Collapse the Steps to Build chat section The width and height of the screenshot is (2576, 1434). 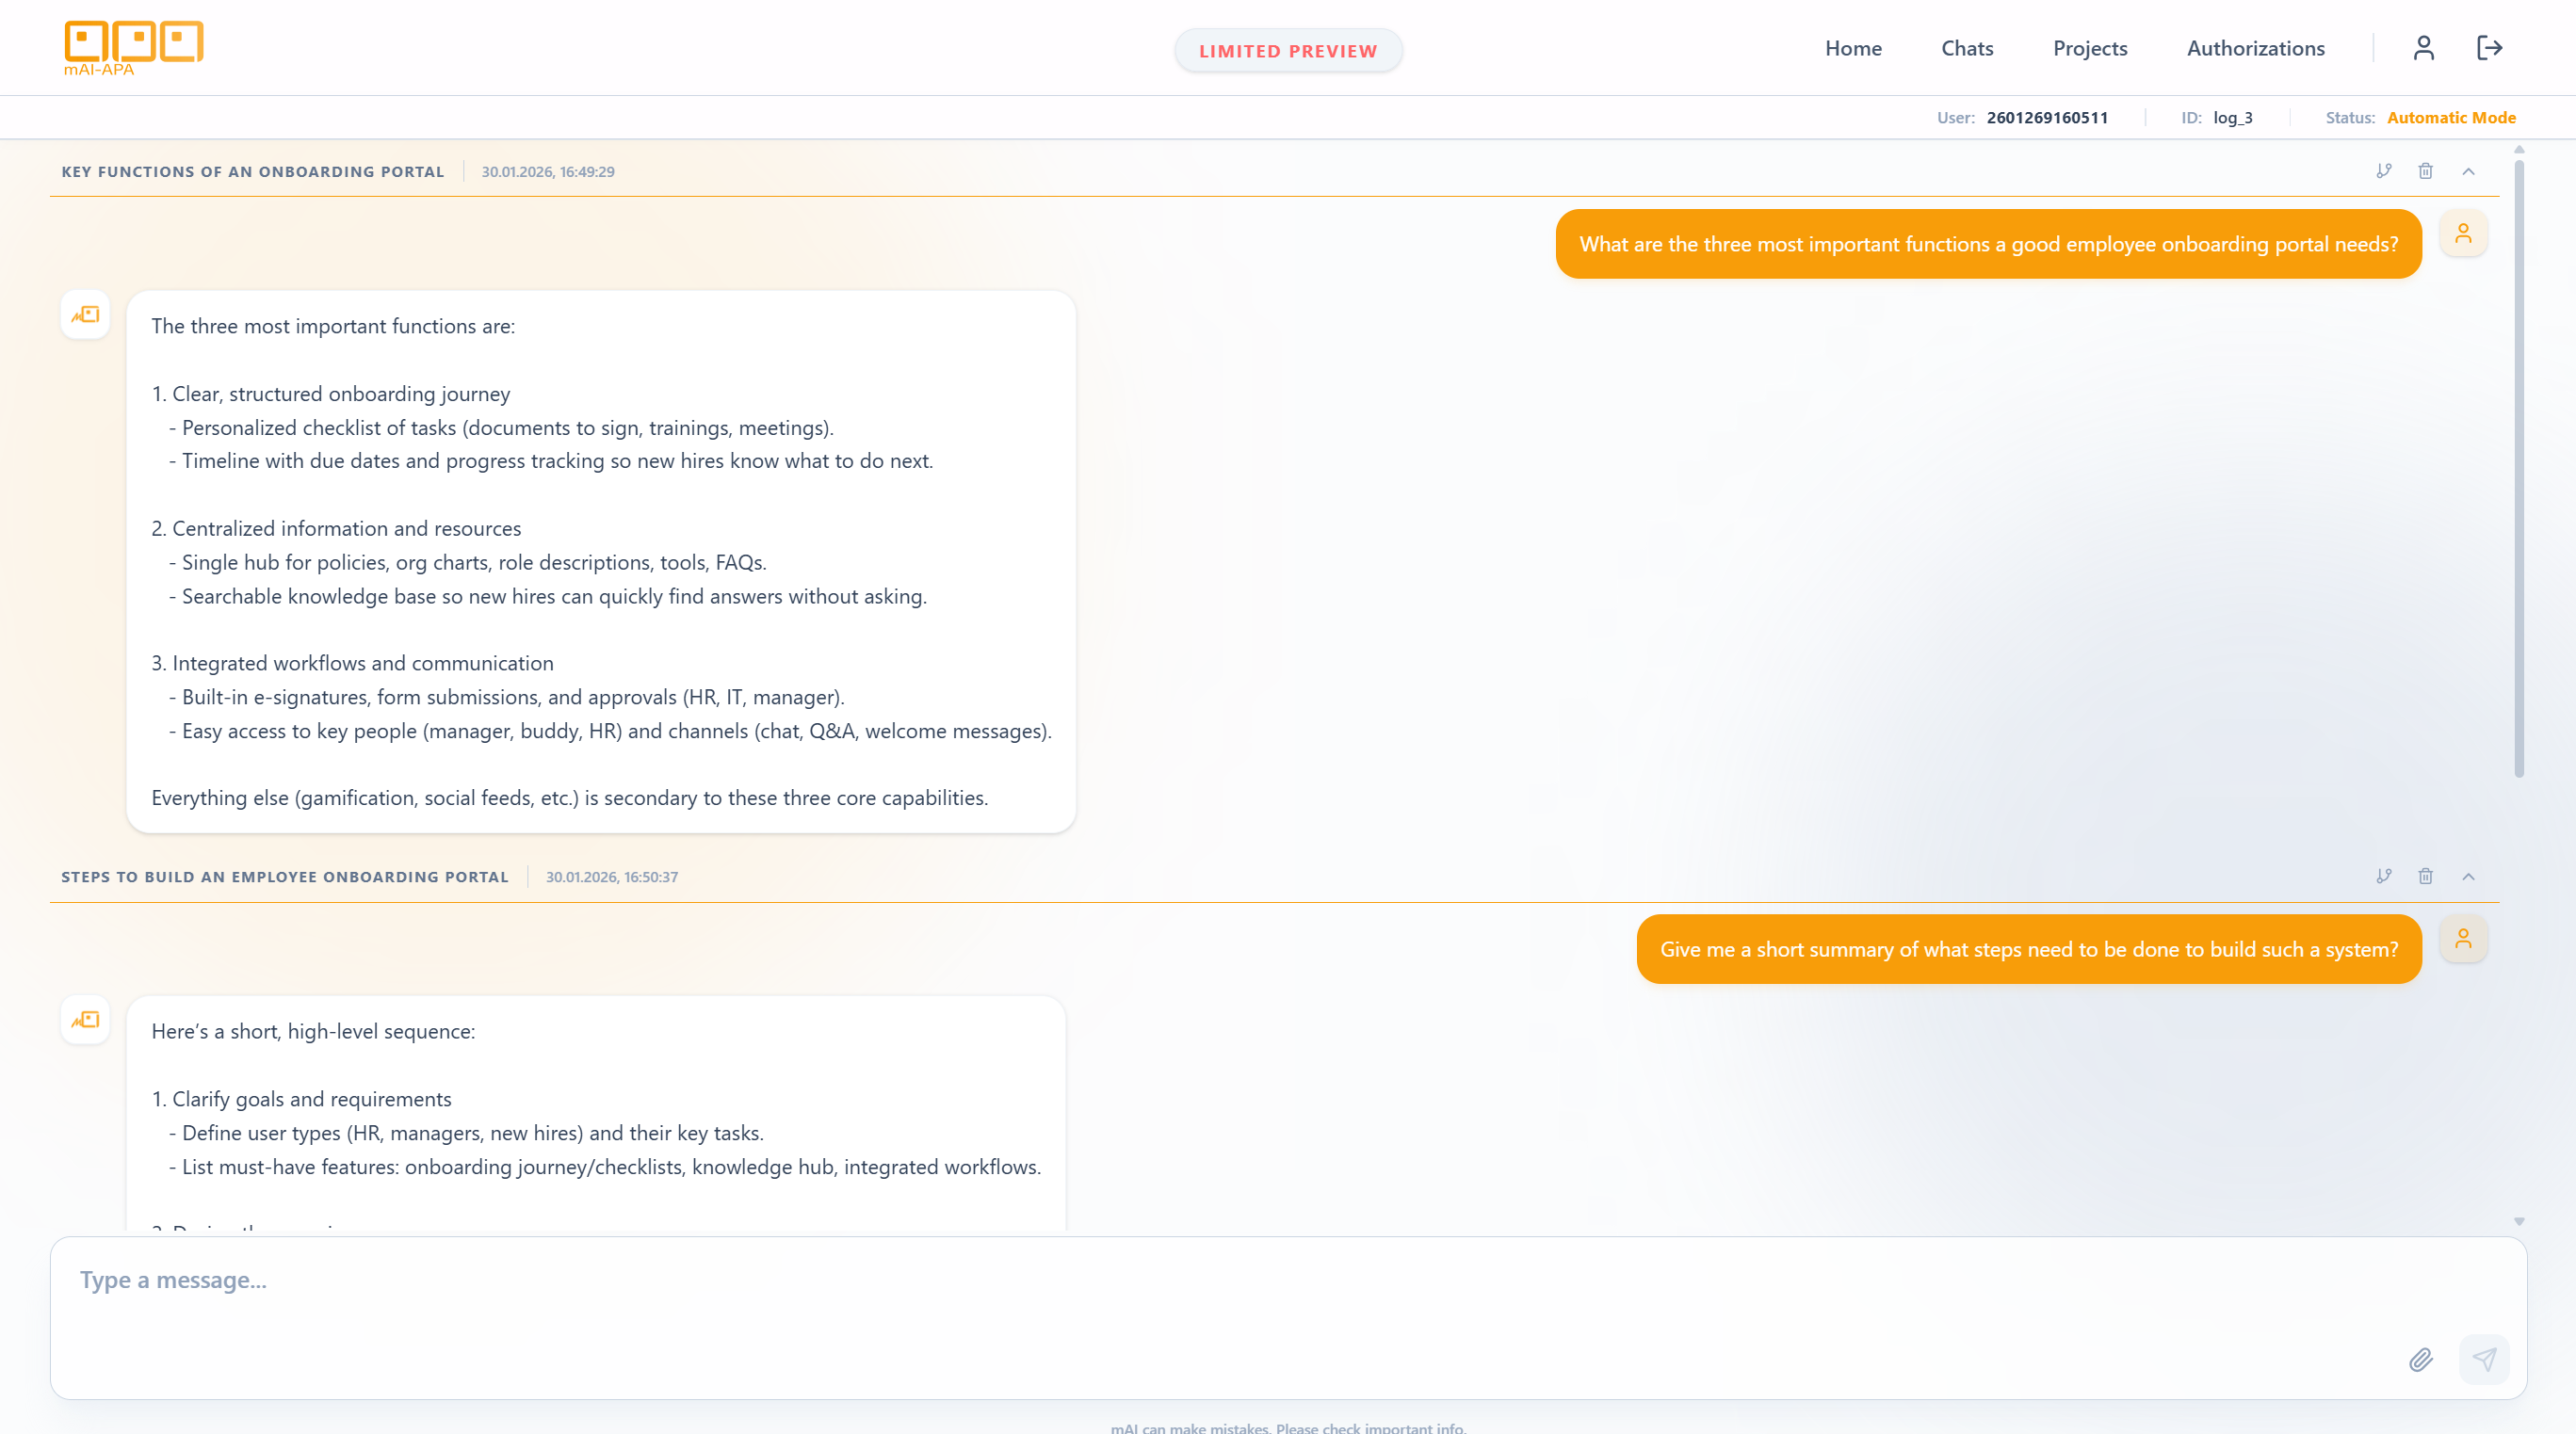point(2468,876)
